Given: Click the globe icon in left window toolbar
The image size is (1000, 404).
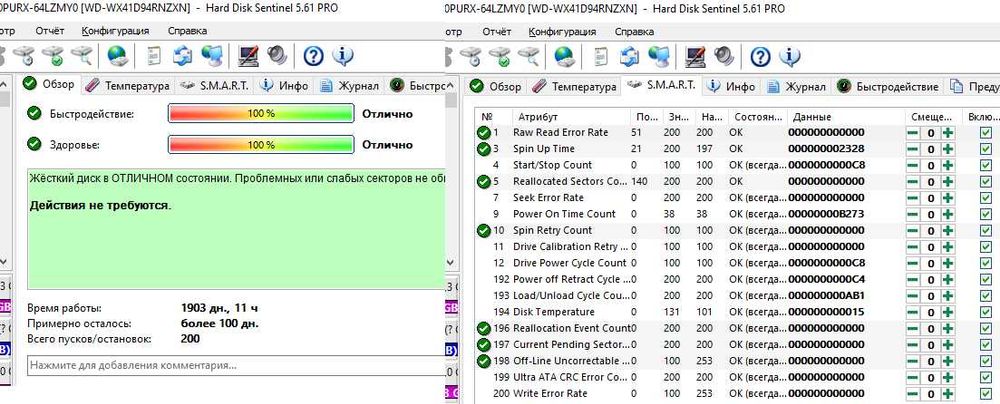Looking at the screenshot, I should point(117,57).
